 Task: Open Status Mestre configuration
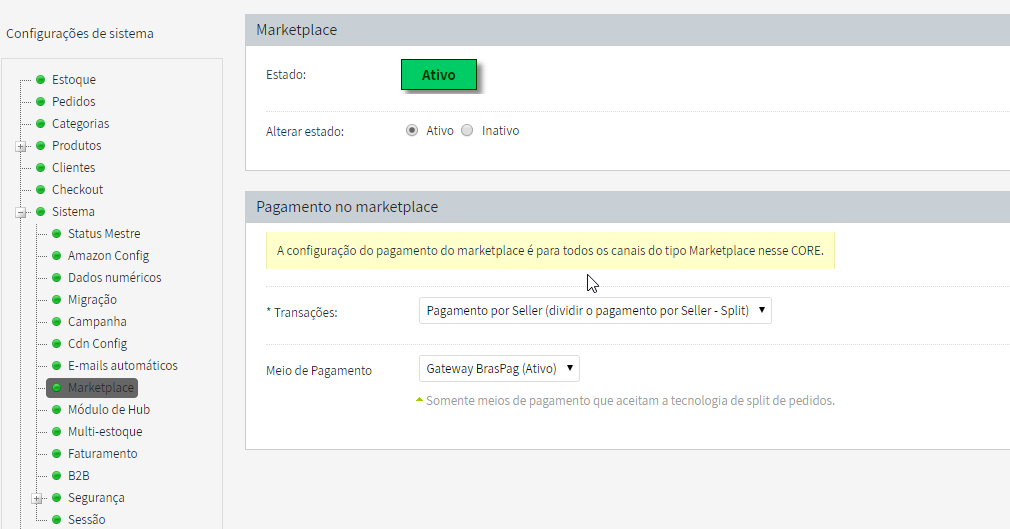[x=104, y=234]
